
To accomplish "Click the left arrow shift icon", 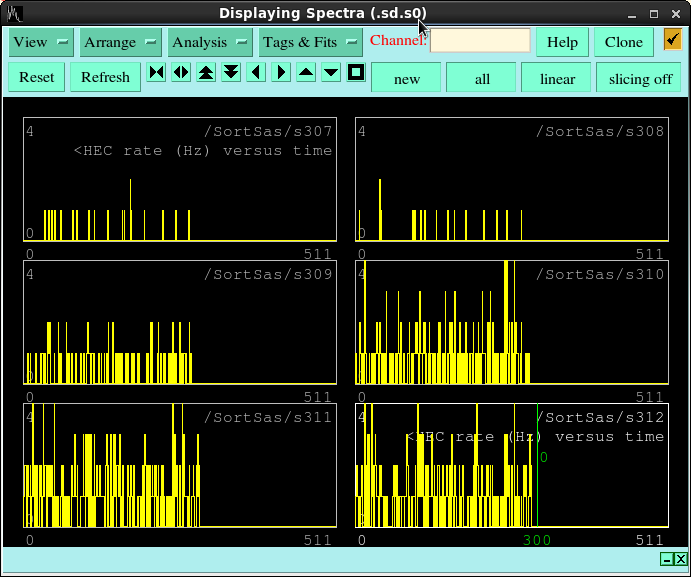I will click(256, 72).
